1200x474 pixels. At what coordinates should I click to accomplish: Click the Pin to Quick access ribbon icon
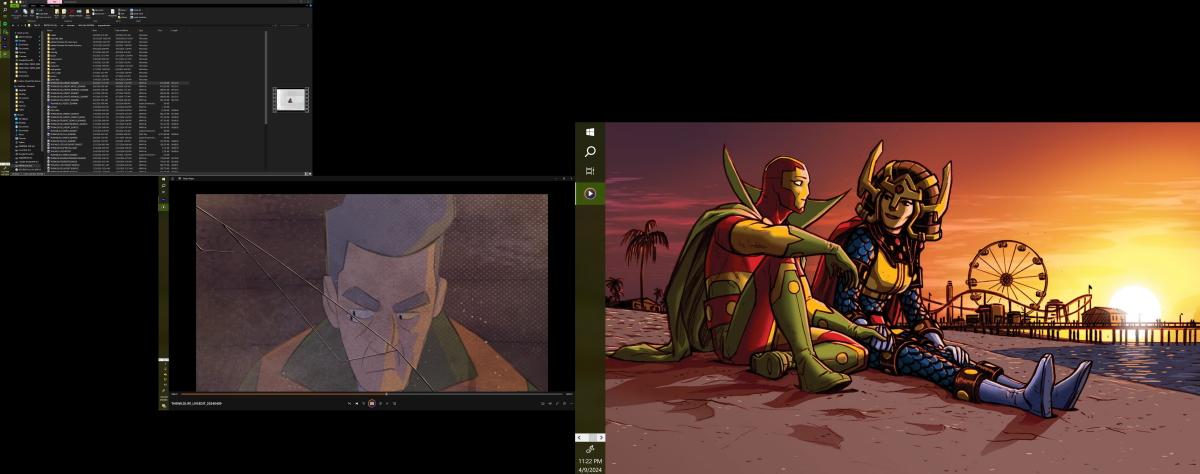16,12
